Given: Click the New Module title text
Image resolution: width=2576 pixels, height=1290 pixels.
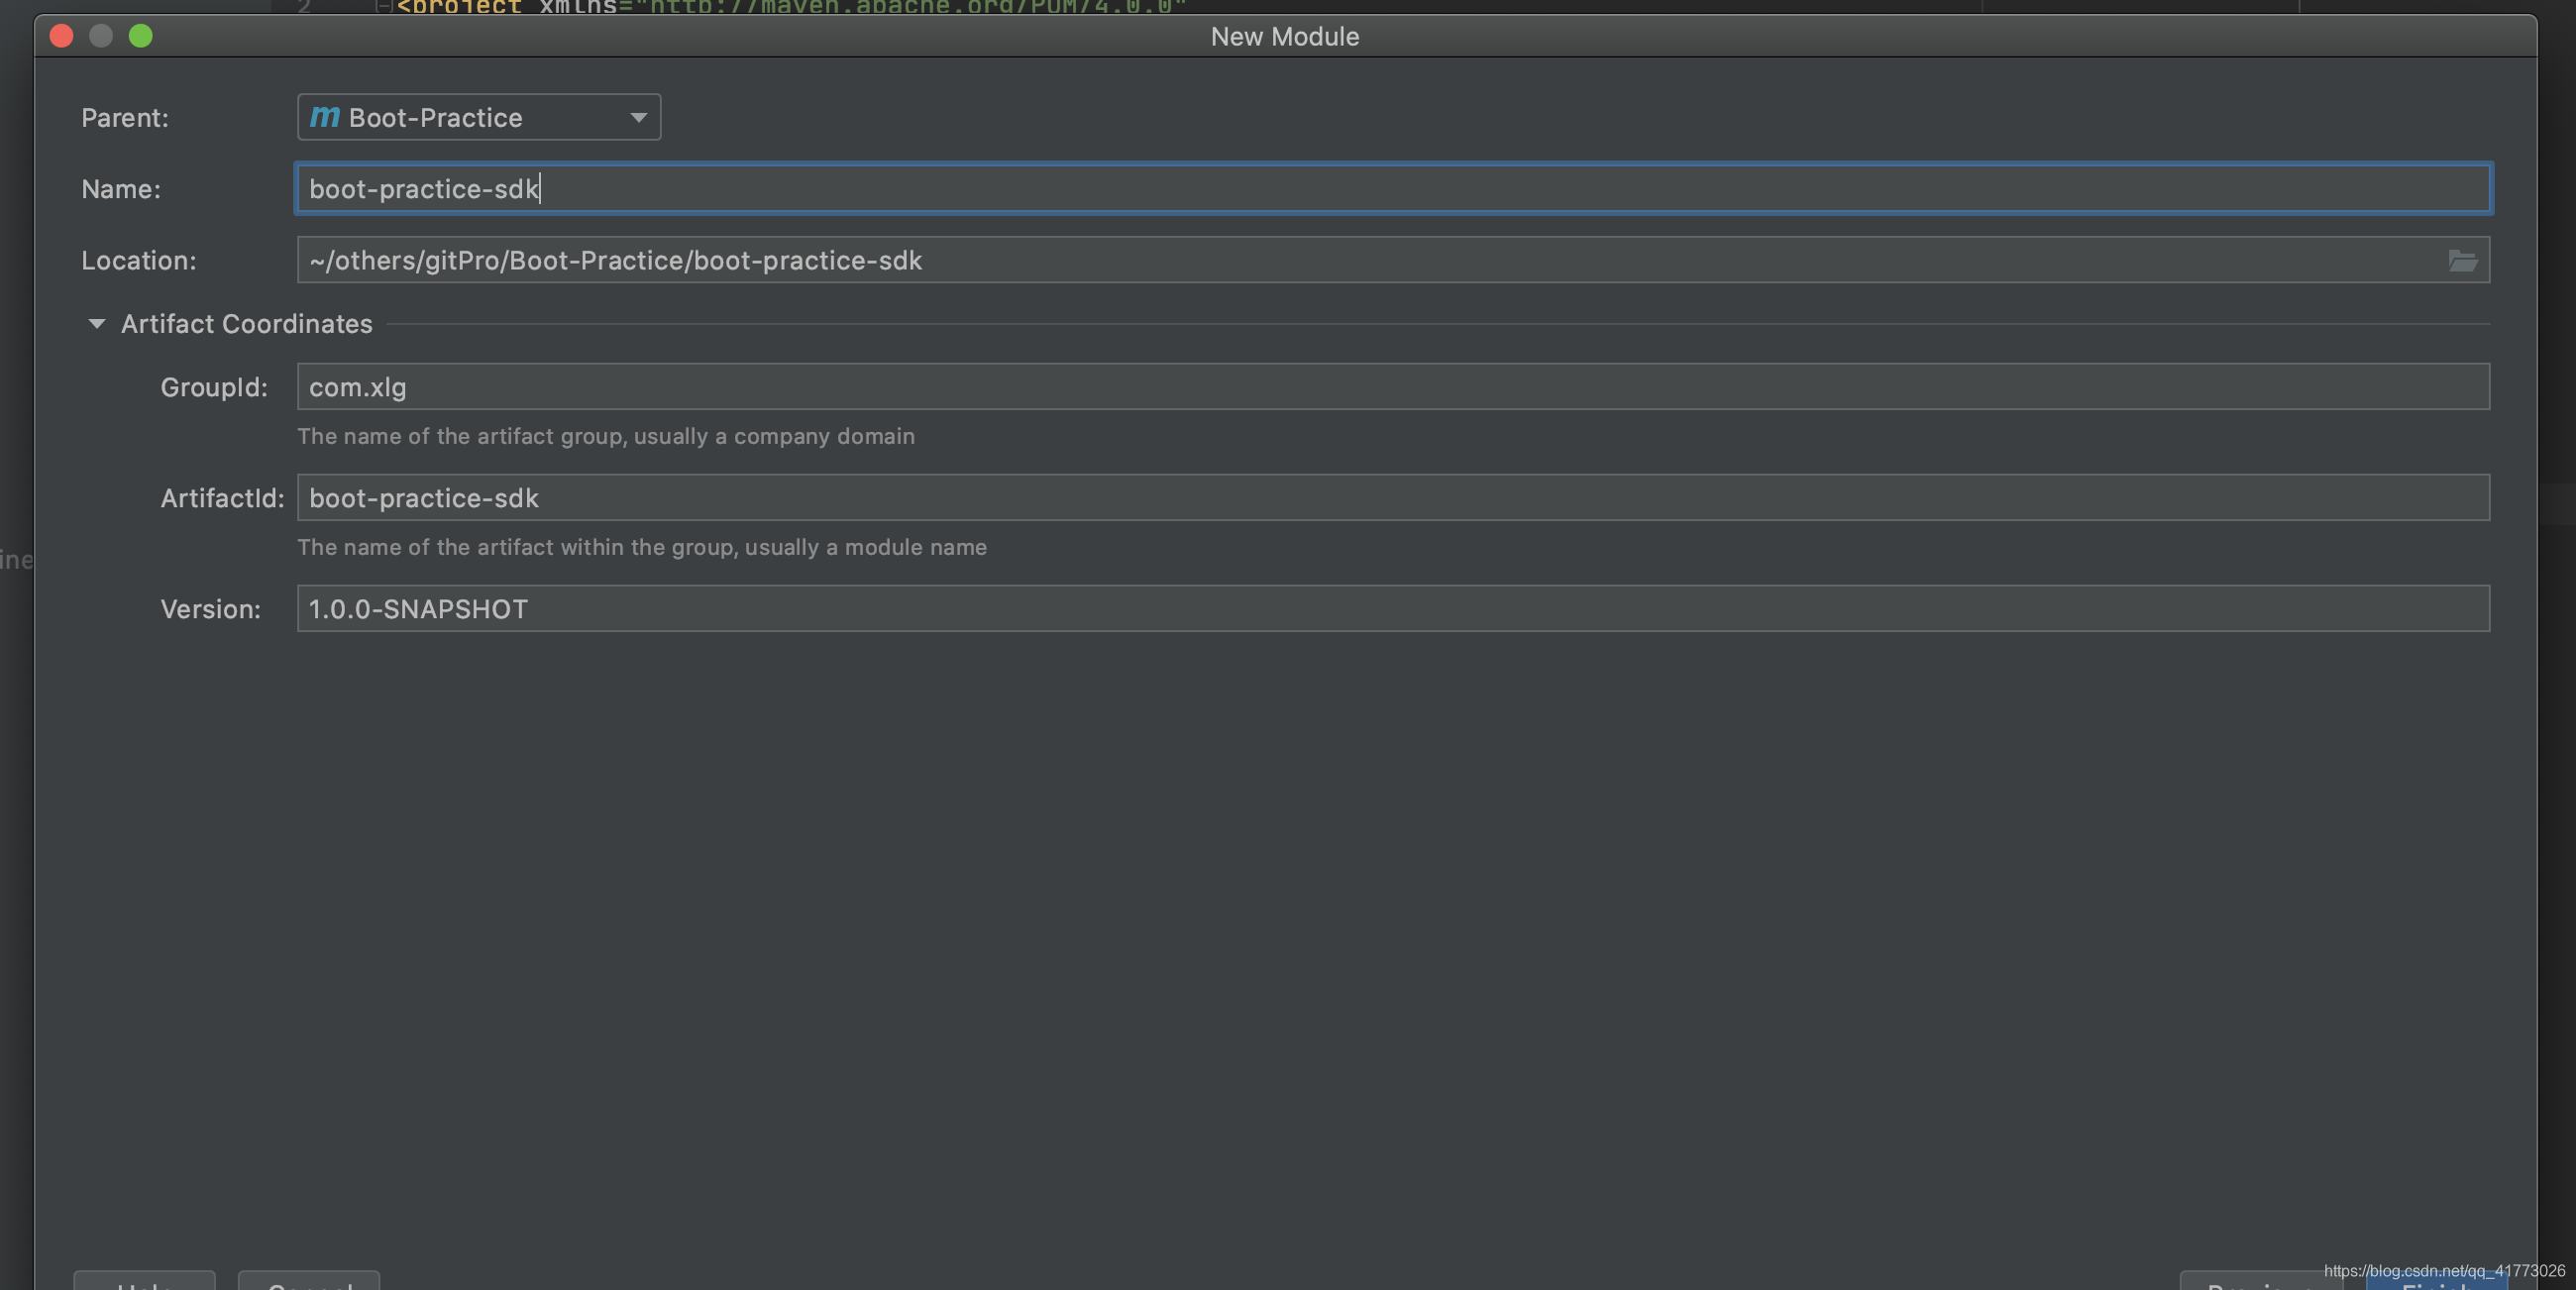Looking at the screenshot, I should [x=1285, y=36].
